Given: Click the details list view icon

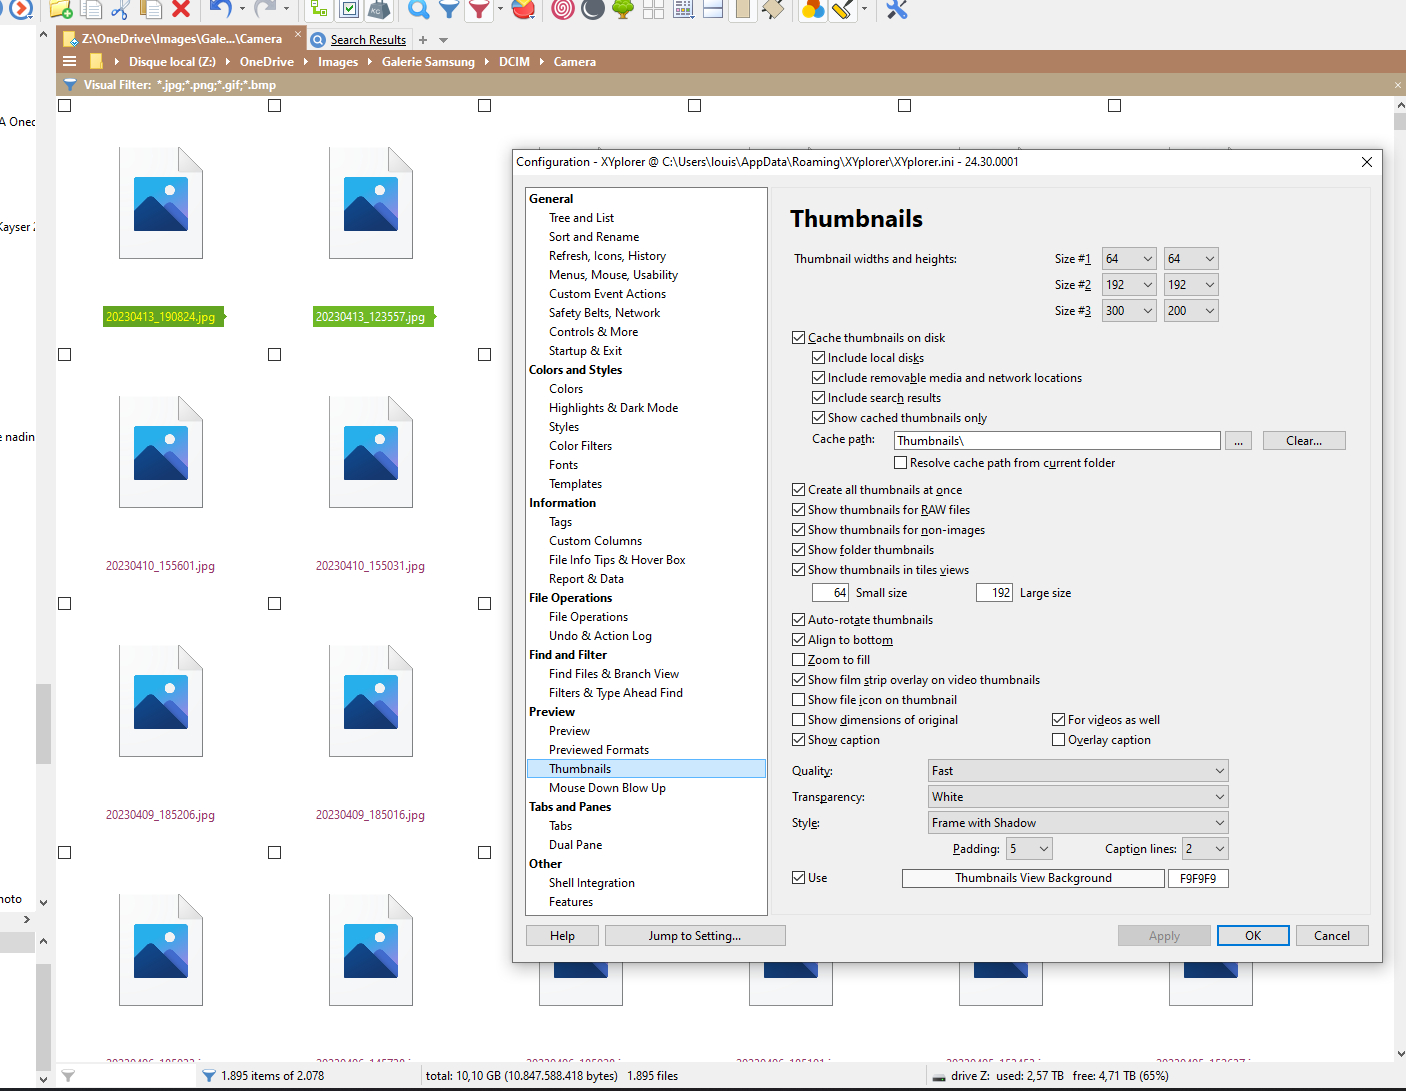Looking at the screenshot, I should [x=683, y=9].
